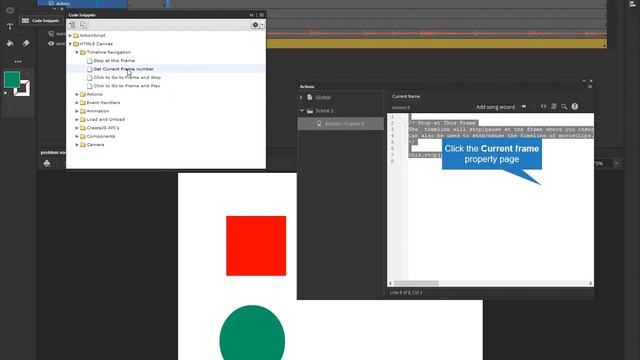Click the layer type icon above the eye icon
Viewport: 640px width, 360px height.
(x=51, y=34)
